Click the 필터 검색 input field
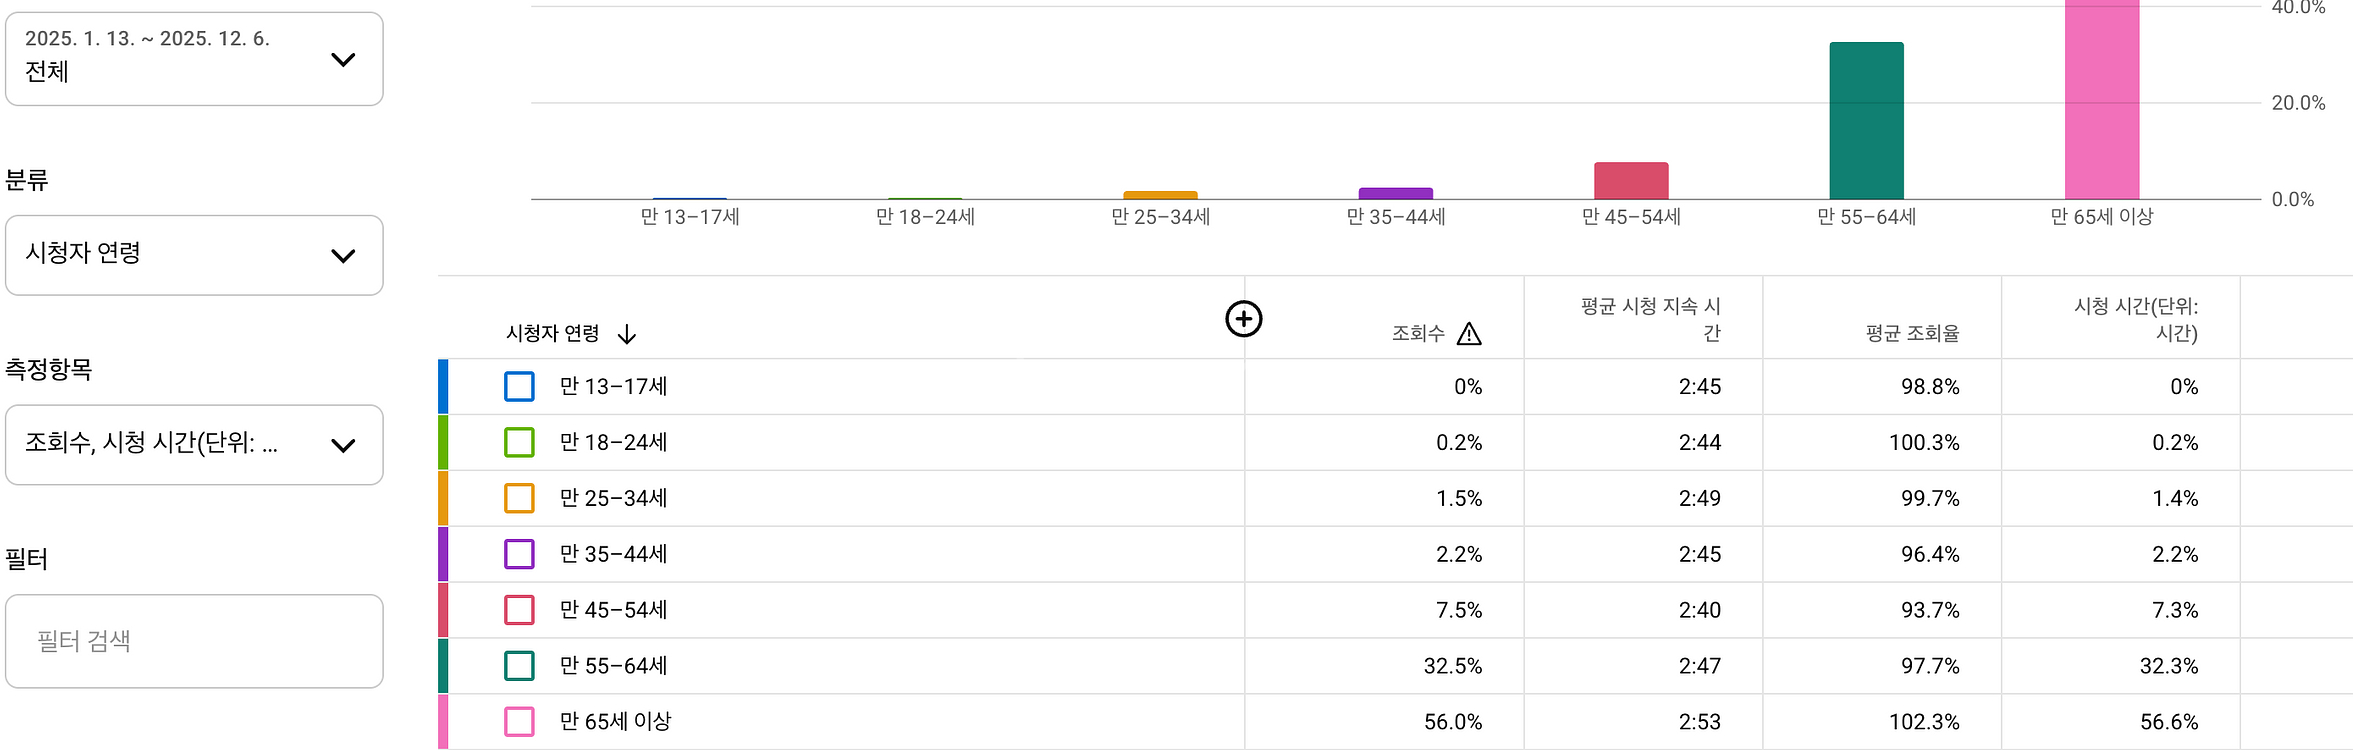 [194, 641]
